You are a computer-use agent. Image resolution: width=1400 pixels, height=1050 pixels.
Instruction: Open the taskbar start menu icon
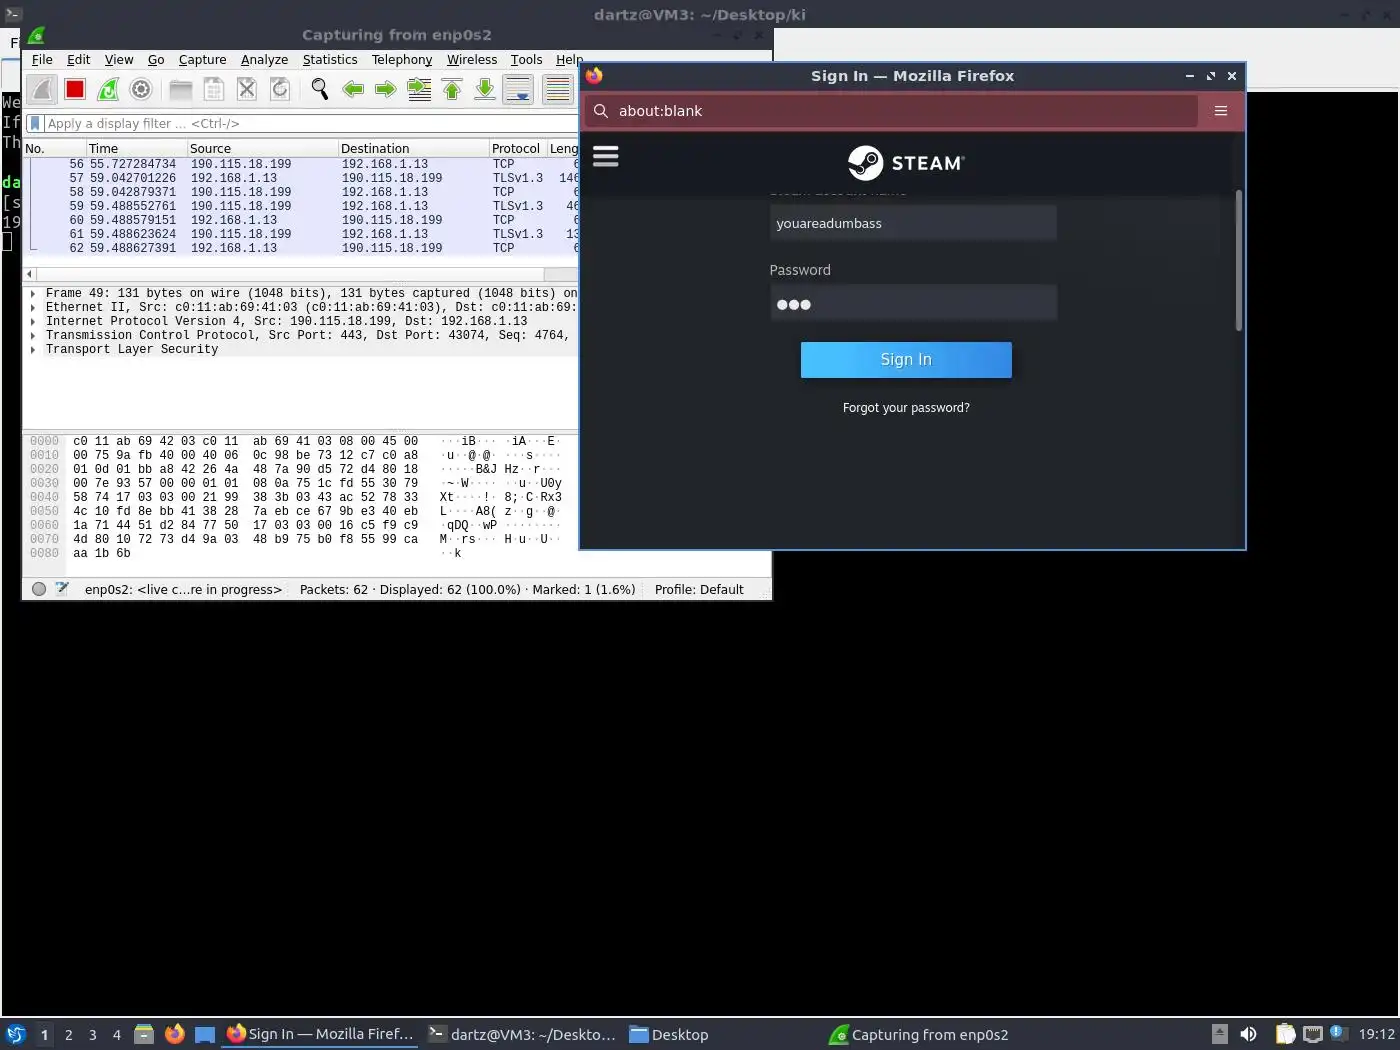coord(15,1035)
